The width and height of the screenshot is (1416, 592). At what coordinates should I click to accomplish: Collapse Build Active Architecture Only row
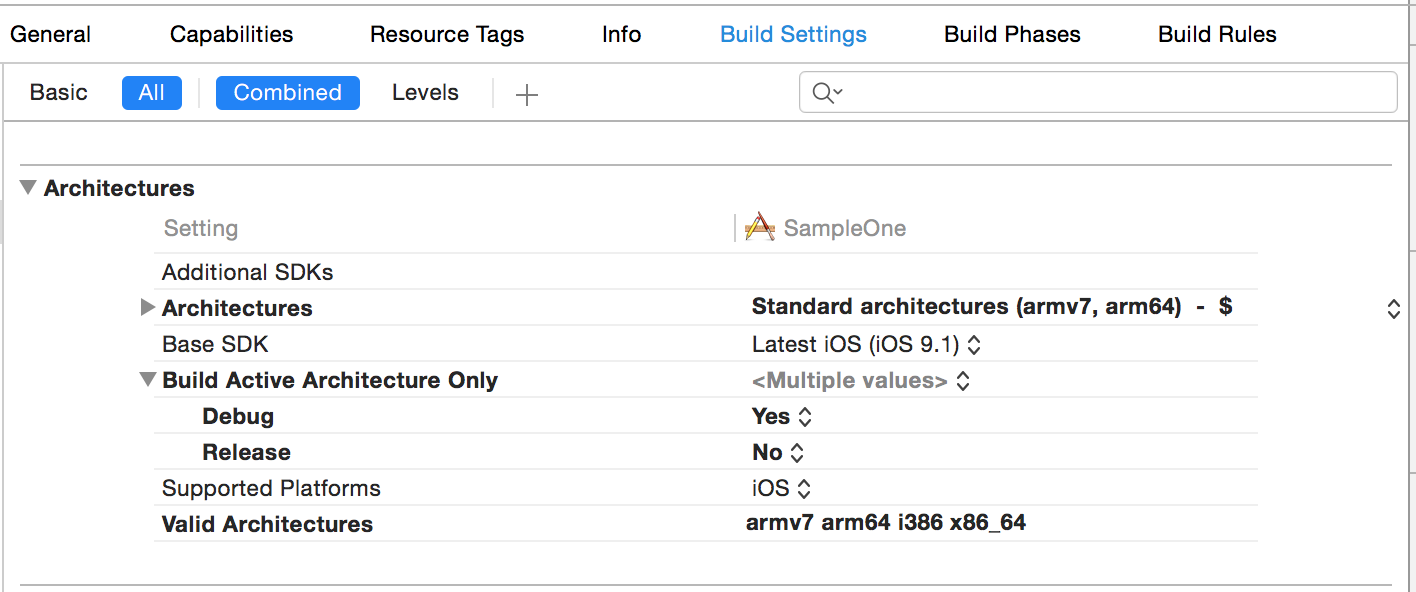pos(148,379)
